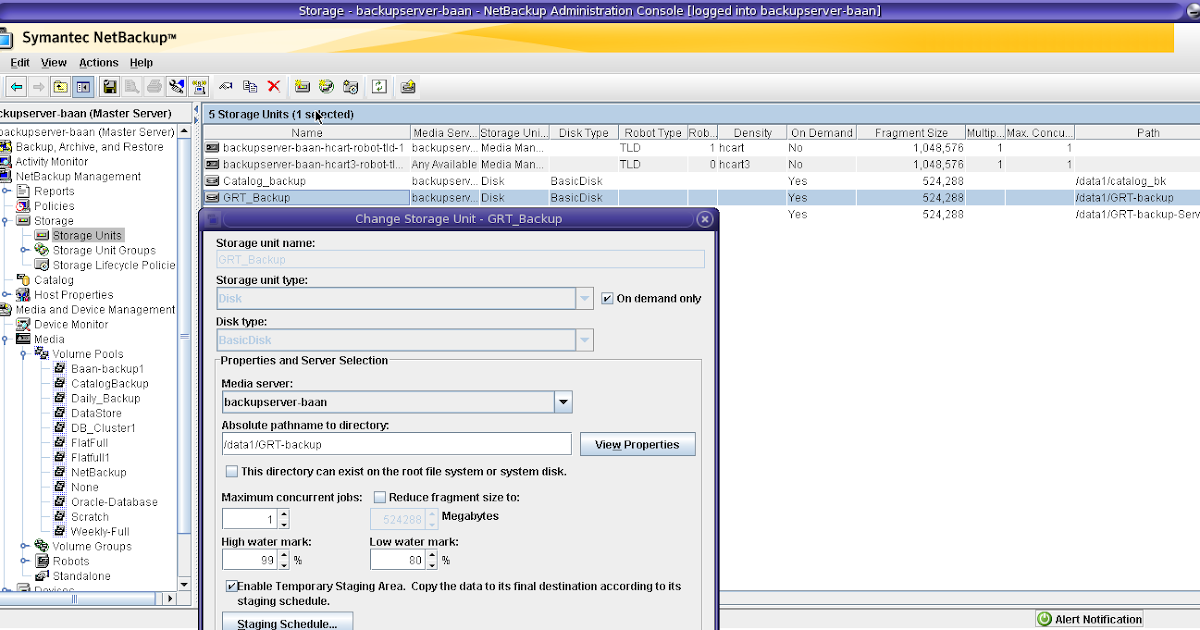Click the copy toolbar icon
Screen dimensions: 1200x630
click(250, 87)
